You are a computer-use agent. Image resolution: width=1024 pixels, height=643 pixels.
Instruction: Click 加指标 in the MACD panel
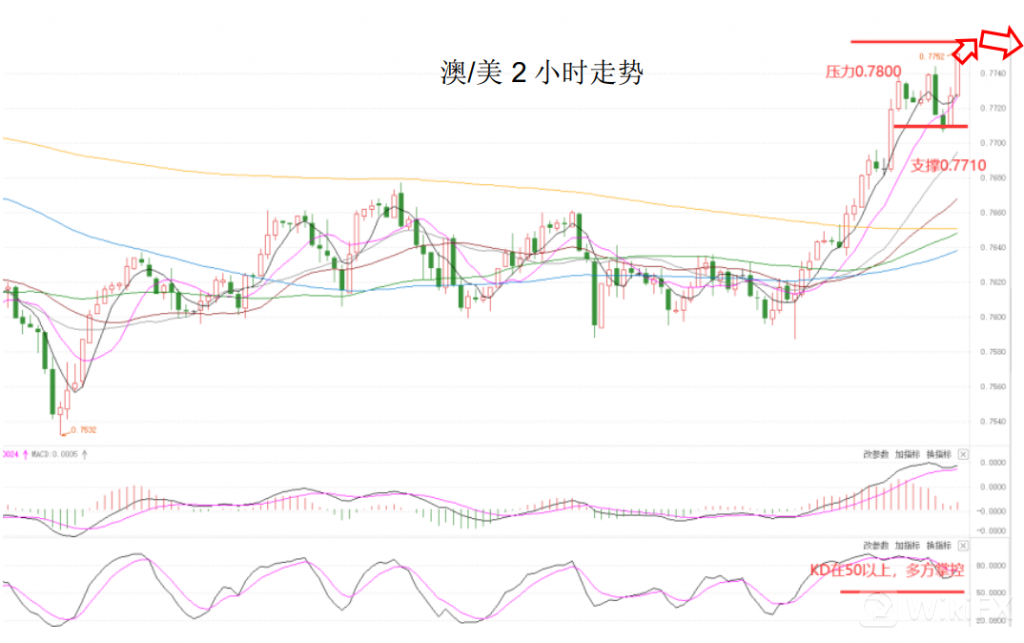907,454
